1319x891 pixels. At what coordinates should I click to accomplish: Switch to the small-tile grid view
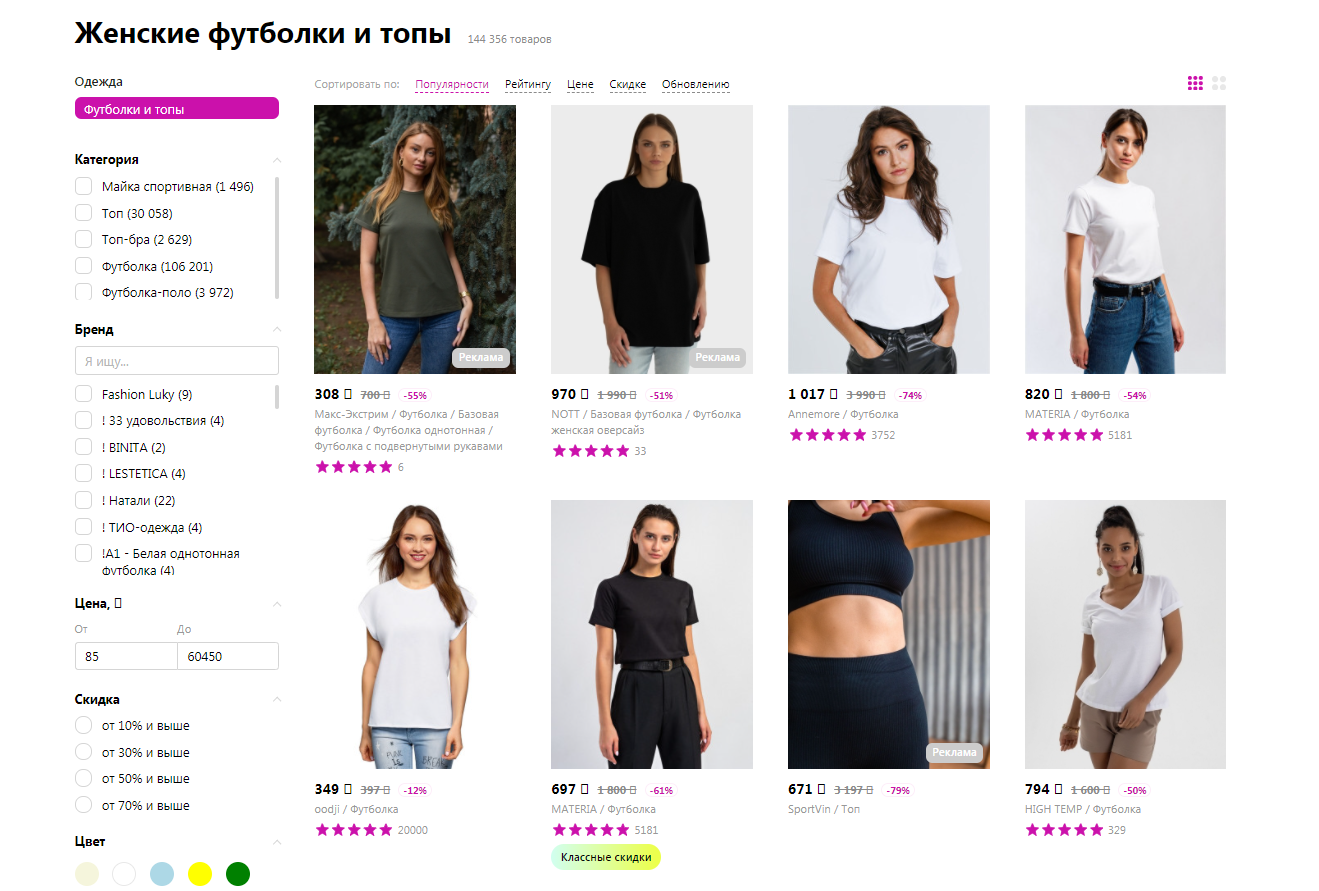(1195, 84)
